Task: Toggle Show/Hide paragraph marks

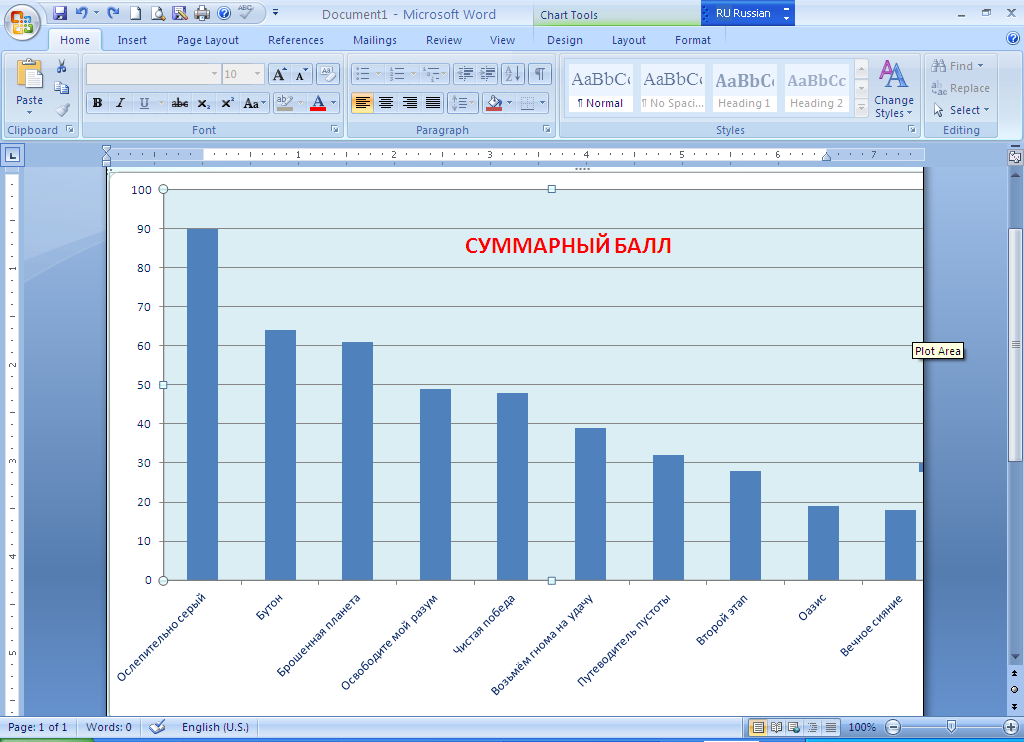Action: coord(540,74)
